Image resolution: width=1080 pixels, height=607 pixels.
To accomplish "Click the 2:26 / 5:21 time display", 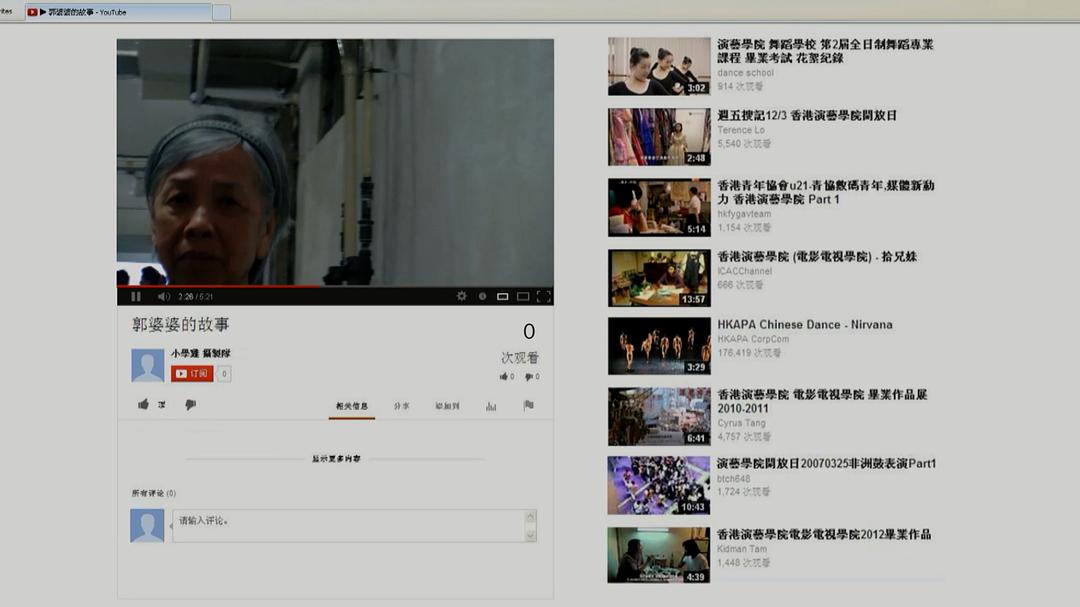I will coord(196,296).
